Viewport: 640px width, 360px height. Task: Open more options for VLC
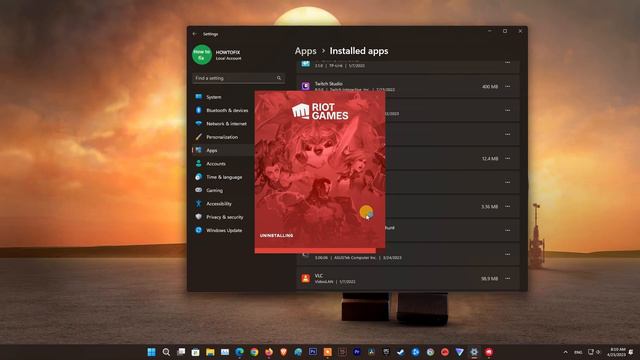click(x=507, y=278)
